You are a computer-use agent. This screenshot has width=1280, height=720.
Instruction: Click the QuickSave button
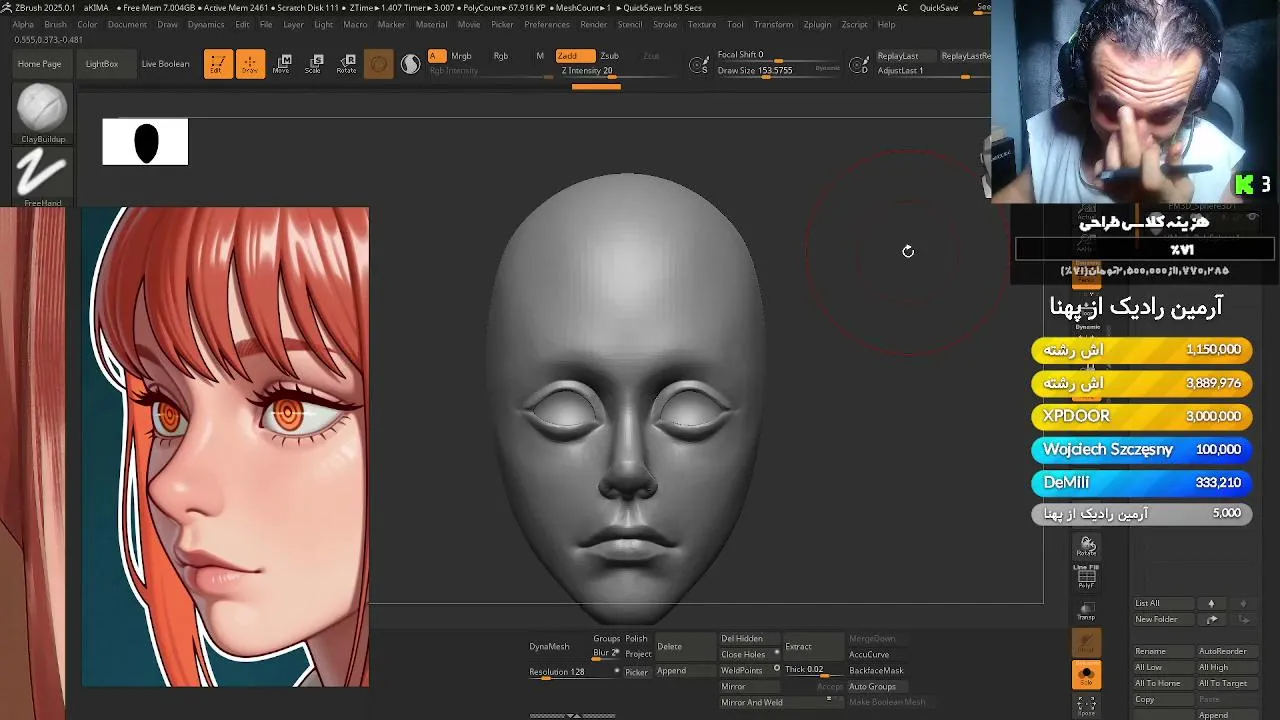pyautogui.click(x=939, y=8)
